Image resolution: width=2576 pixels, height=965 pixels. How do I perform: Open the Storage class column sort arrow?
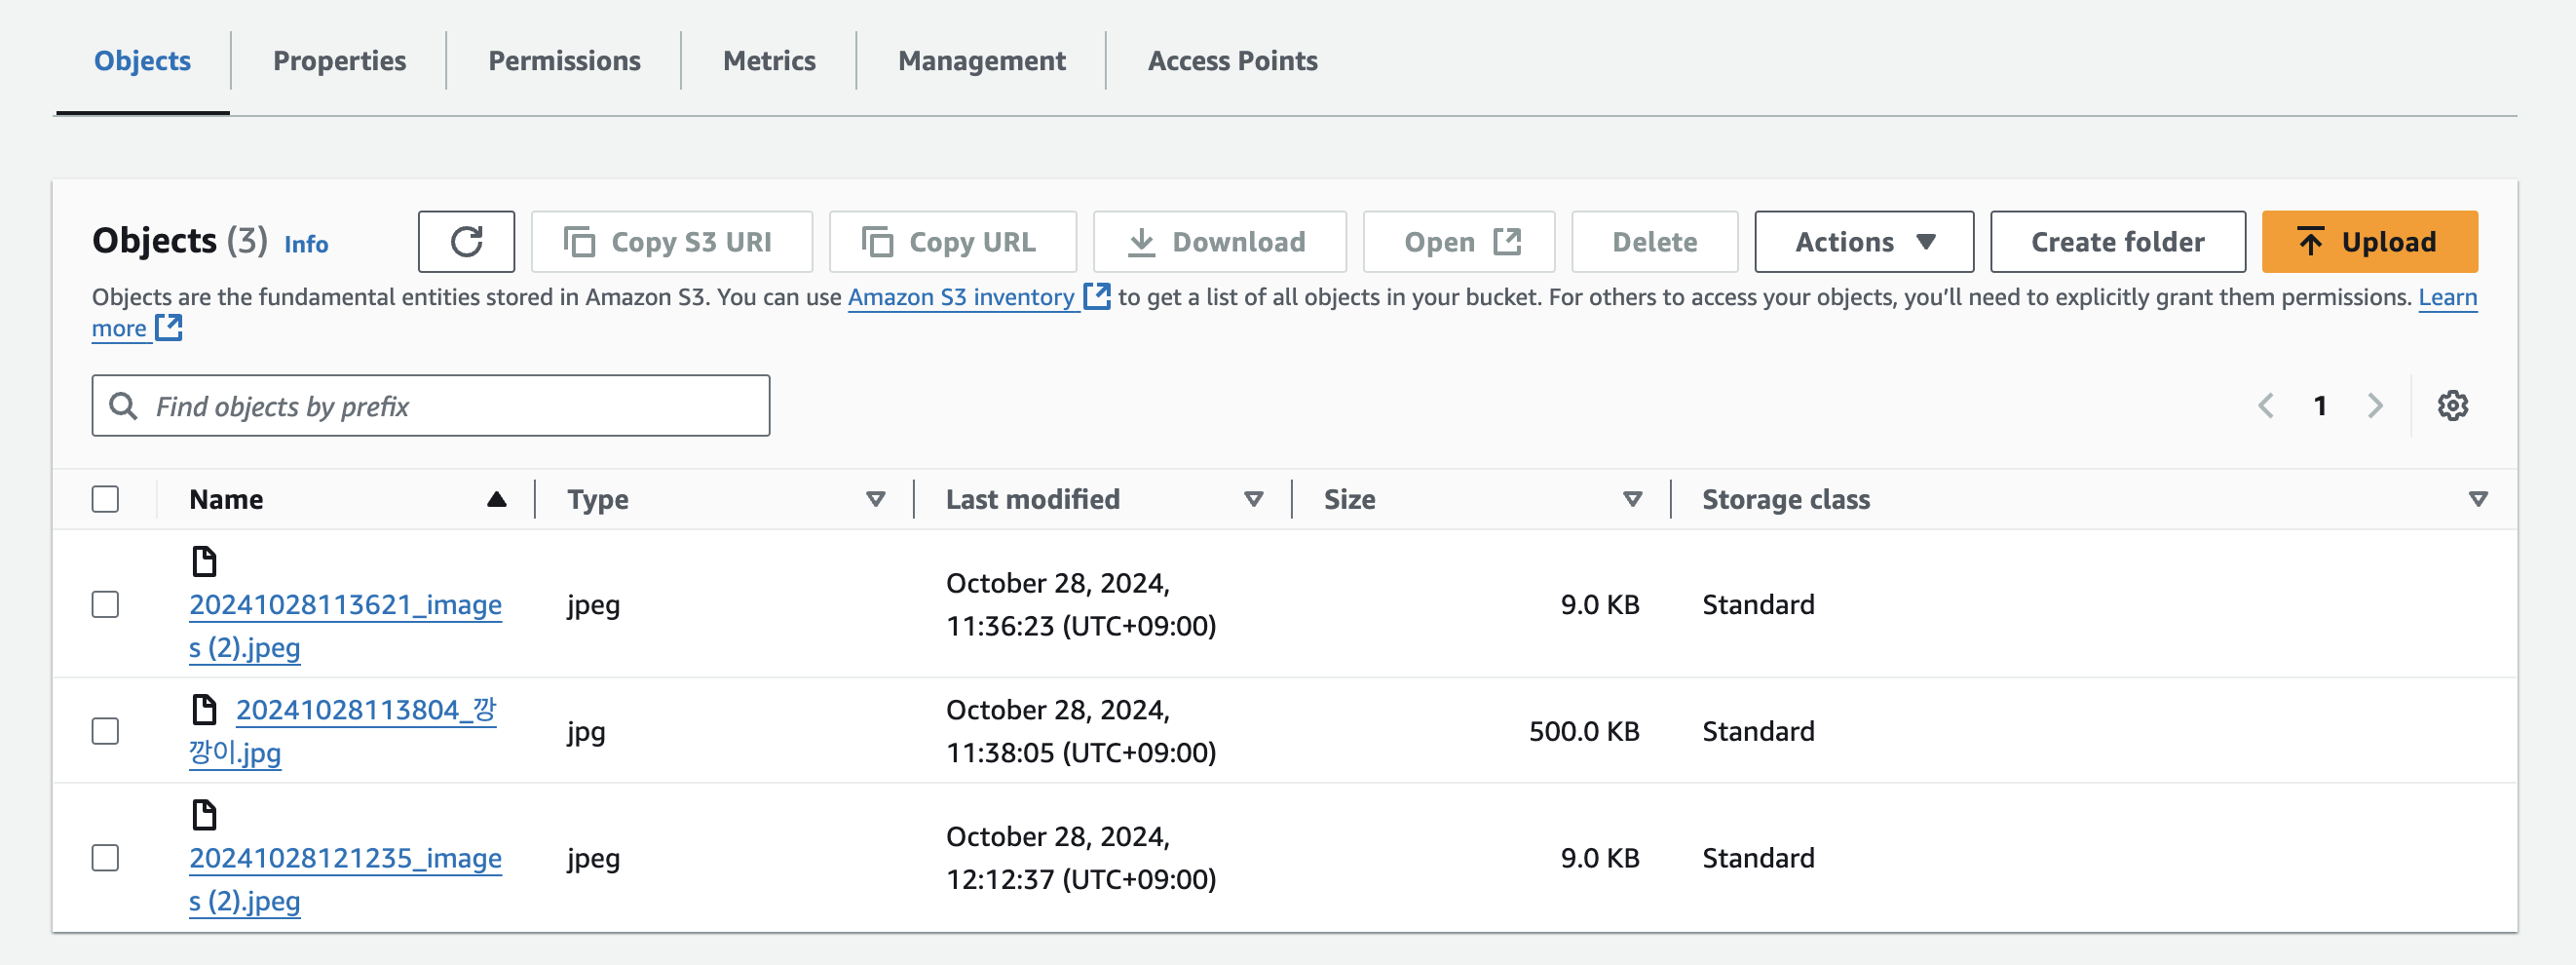click(2477, 500)
